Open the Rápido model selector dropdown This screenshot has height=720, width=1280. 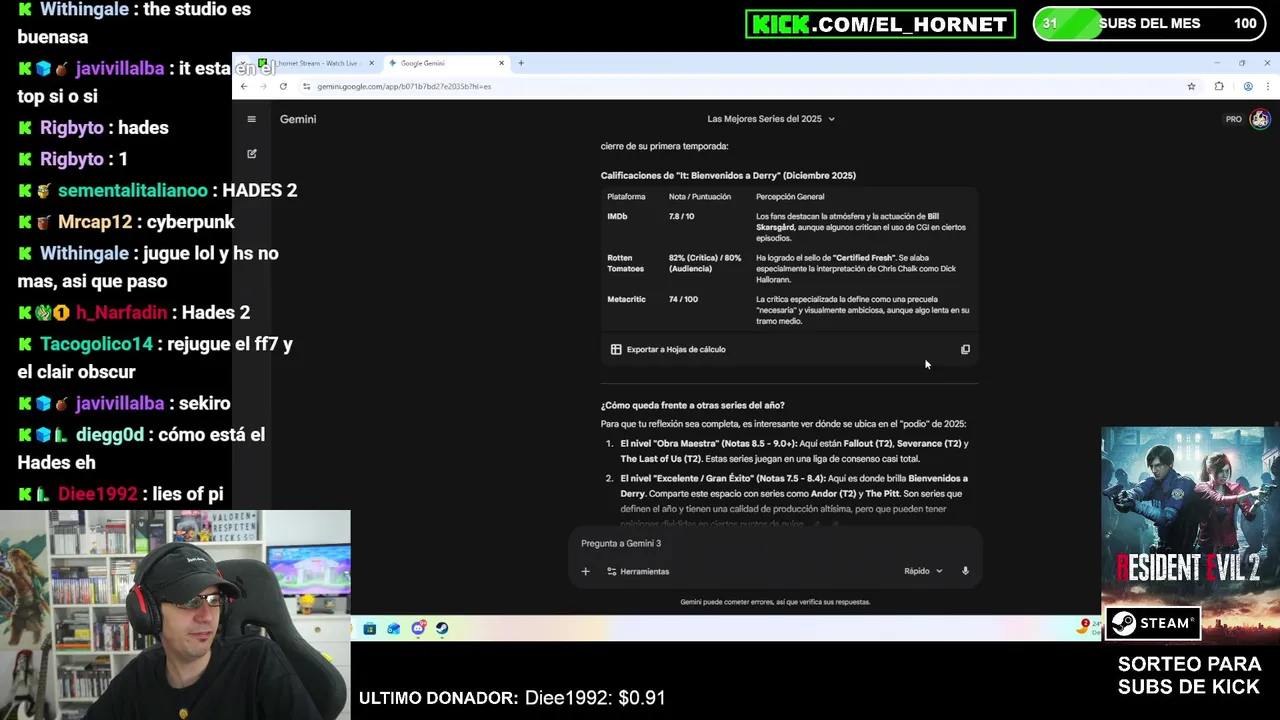(923, 571)
